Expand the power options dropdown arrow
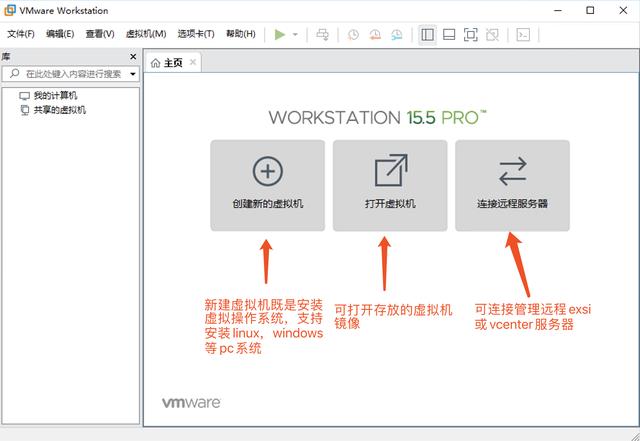This screenshot has width=640, height=441. click(295, 35)
